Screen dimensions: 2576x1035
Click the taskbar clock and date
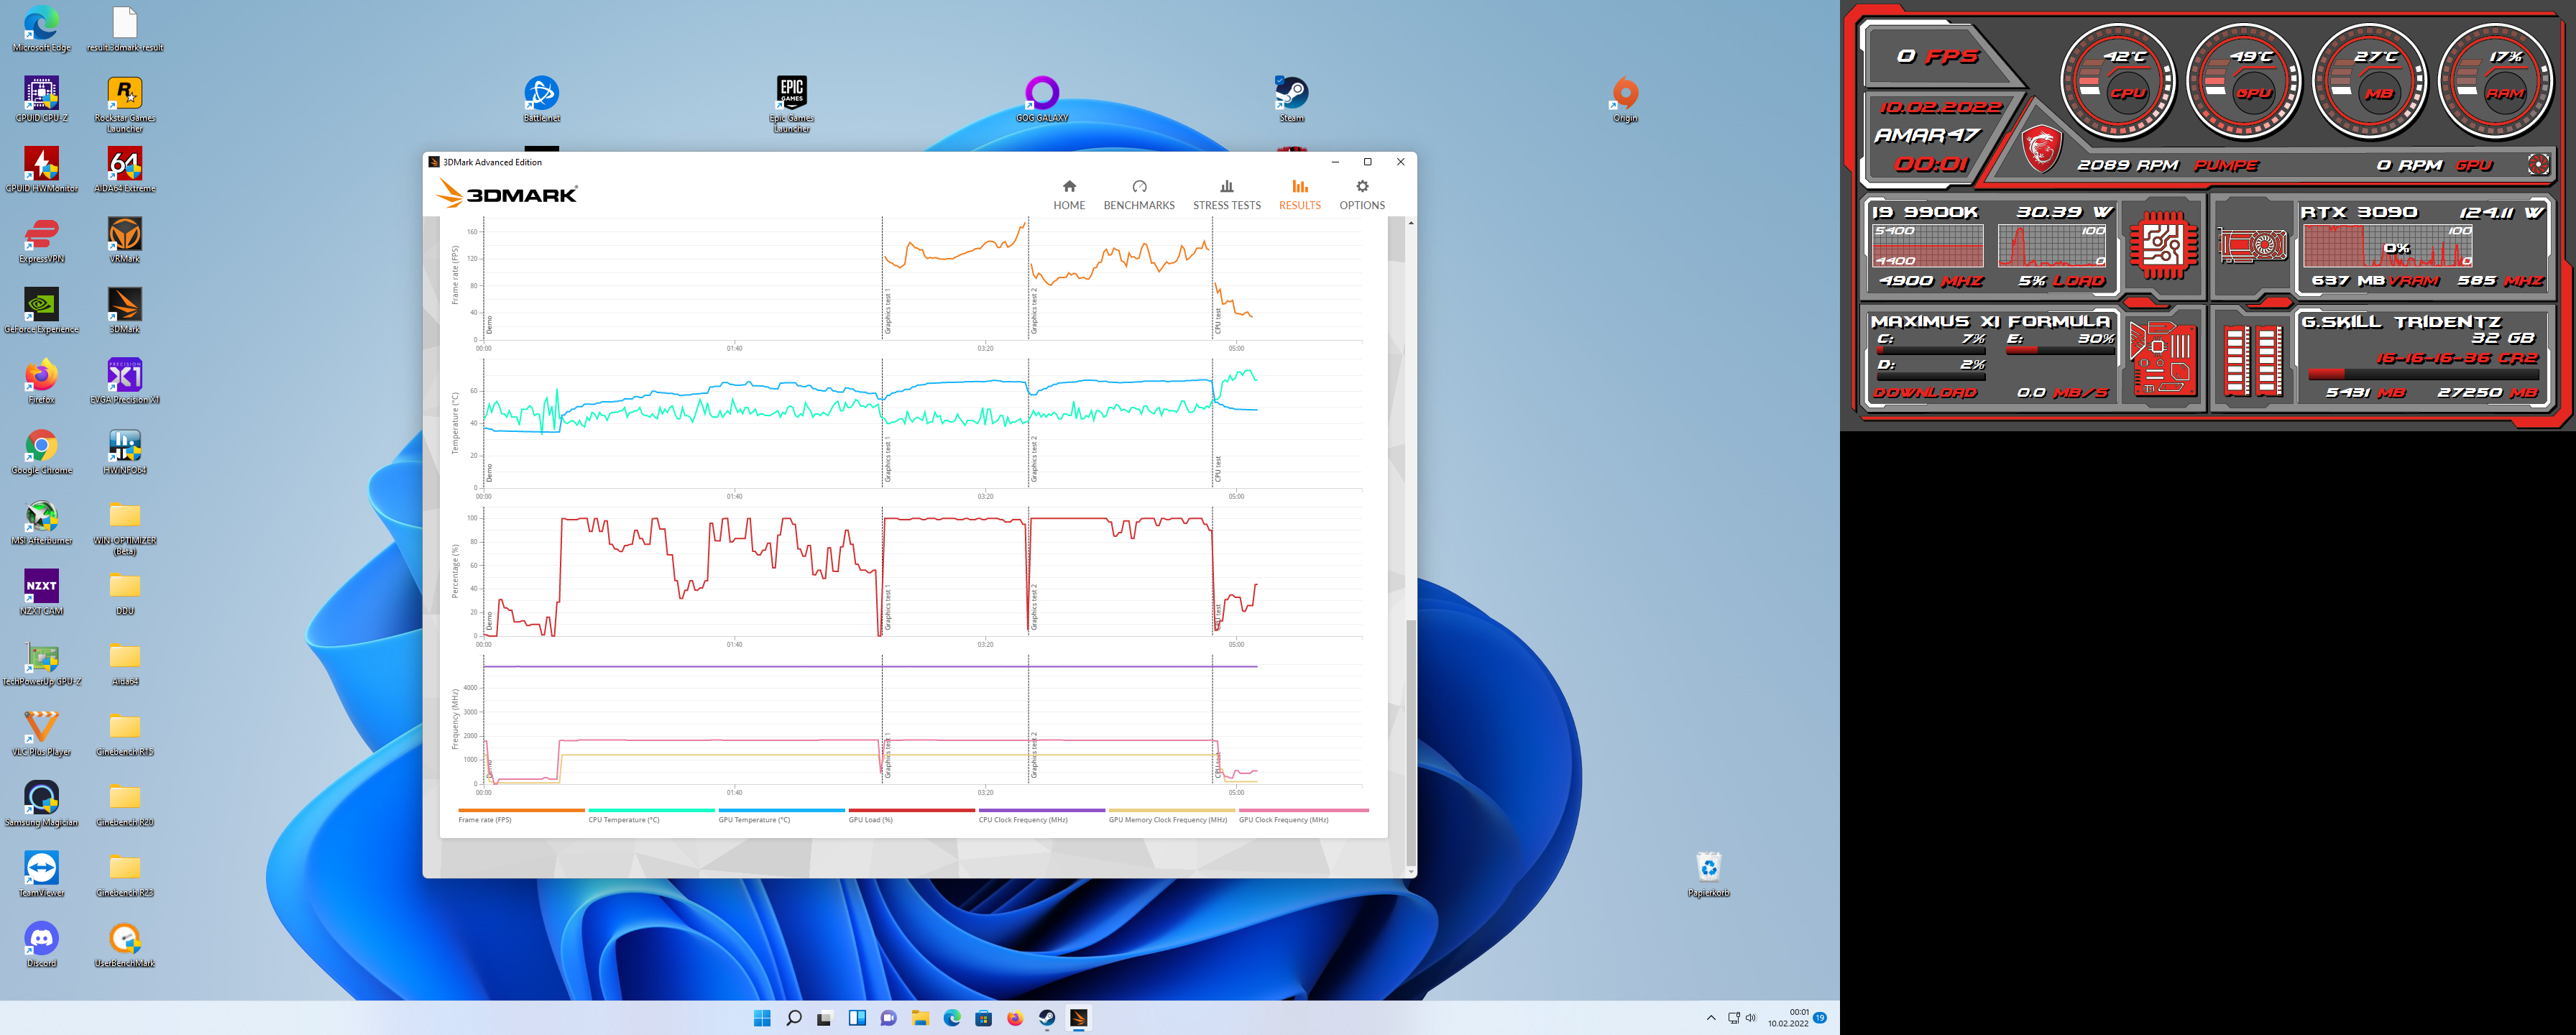pos(1788,1018)
